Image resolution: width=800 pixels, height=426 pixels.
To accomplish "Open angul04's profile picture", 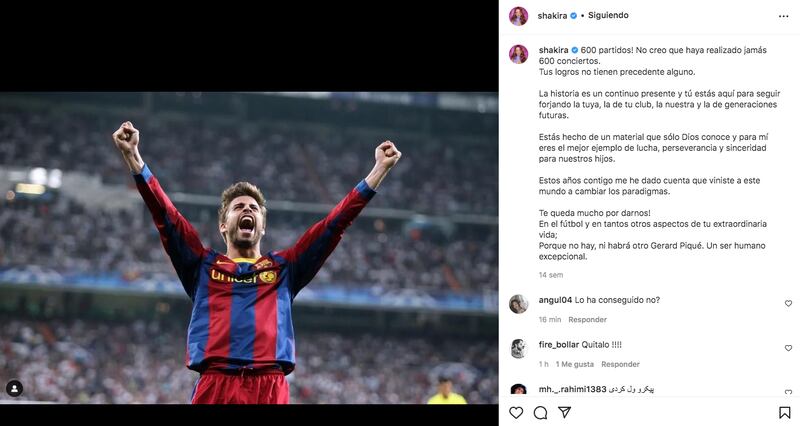I will (x=518, y=304).
